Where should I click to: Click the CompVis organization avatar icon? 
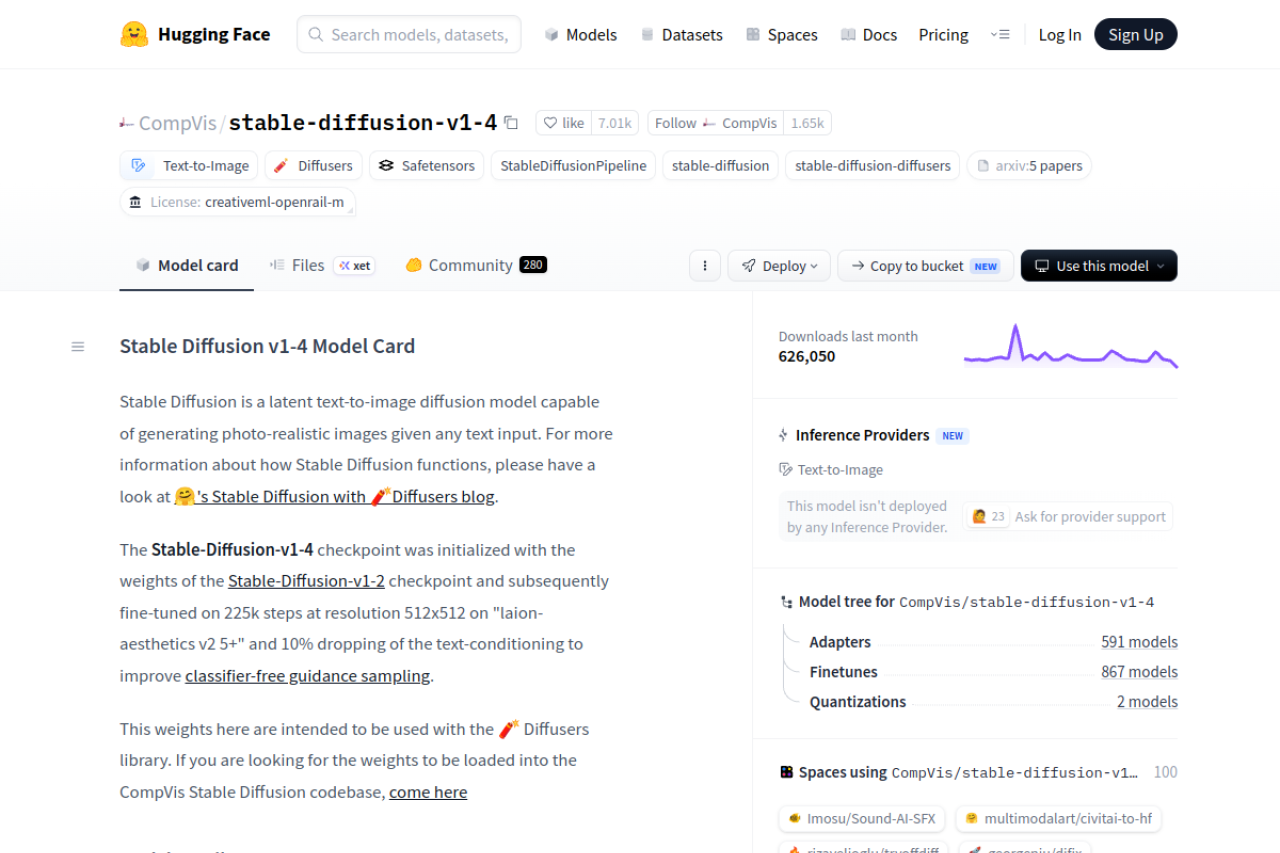click(x=126, y=123)
